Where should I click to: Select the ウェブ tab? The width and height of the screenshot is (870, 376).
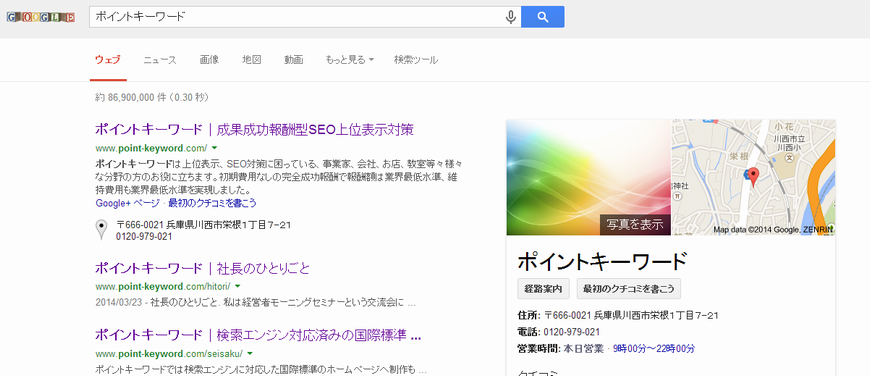(x=108, y=60)
